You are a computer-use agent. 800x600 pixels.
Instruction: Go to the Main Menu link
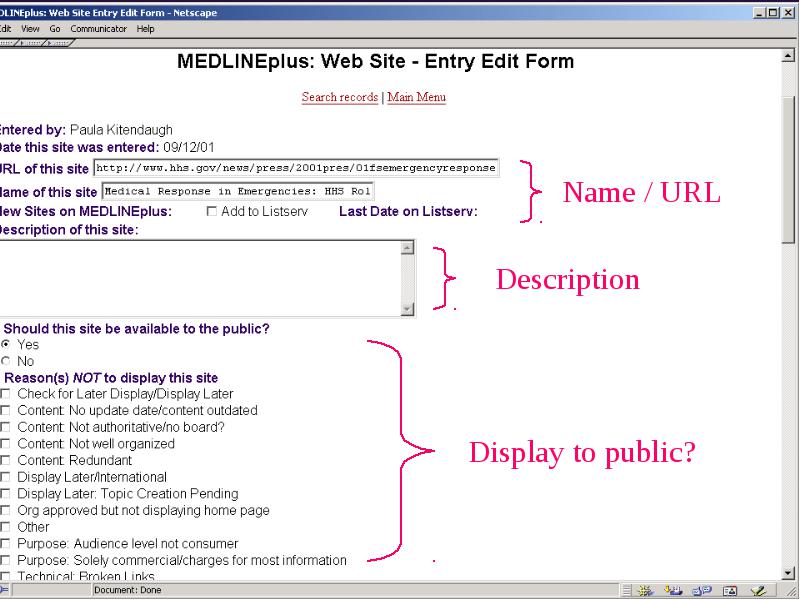coord(416,97)
